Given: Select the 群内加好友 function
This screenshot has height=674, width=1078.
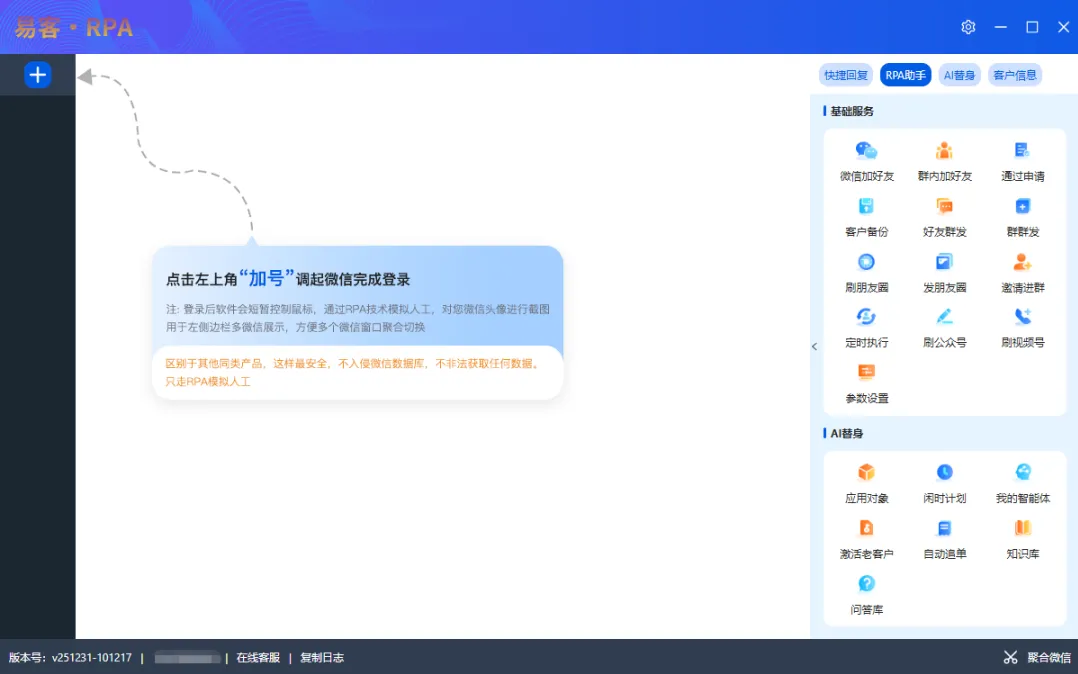Looking at the screenshot, I should click(x=943, y=160).
